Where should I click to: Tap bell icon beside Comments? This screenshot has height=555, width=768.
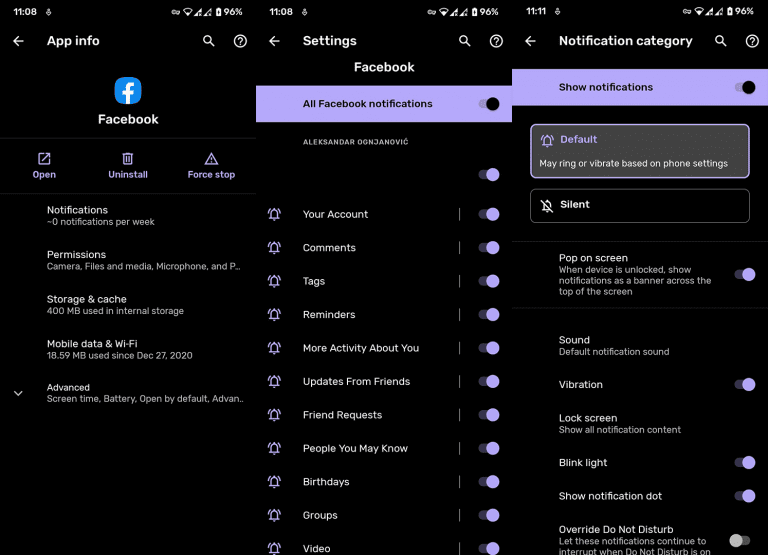click(274, 247)
